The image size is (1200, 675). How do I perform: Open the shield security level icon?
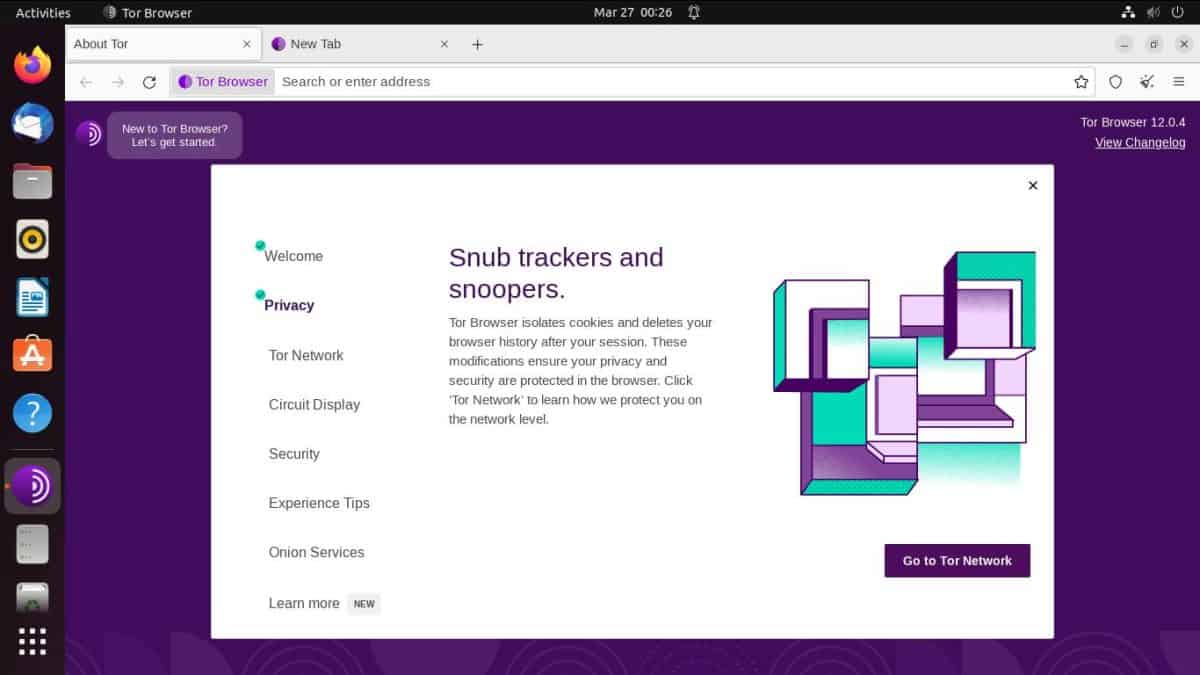[1115, 82]
